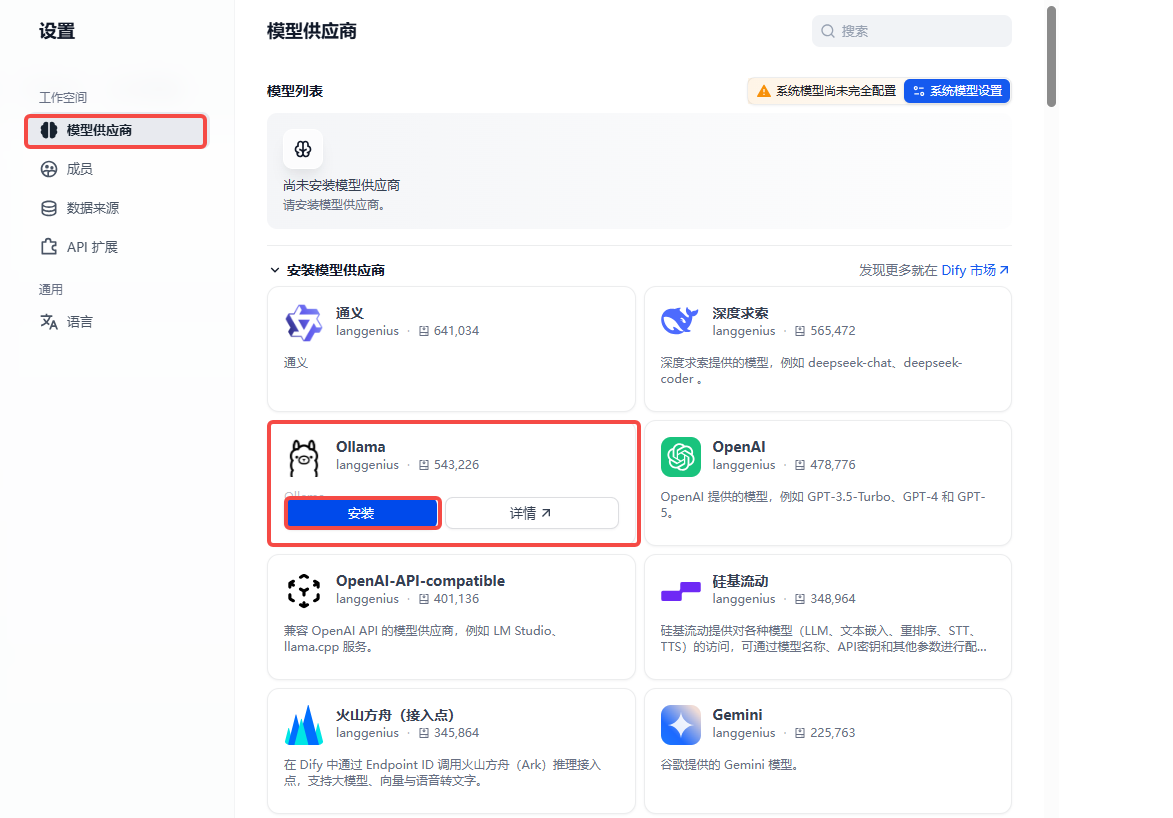Image resolution: width=1173 pixels, height=818 pixels.
Task: Click download count 401,136 on OpenAI-API-compatible
Action: [456, 599]
